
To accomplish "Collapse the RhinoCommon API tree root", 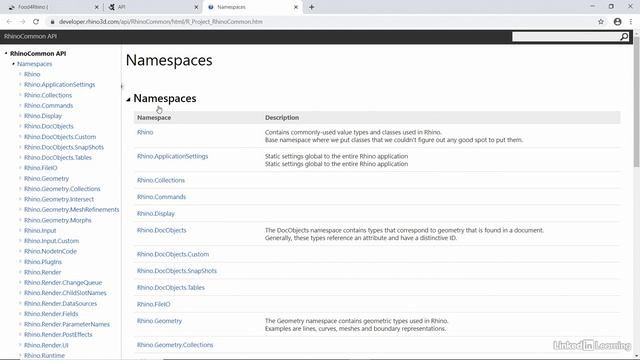I will (6, 53).
